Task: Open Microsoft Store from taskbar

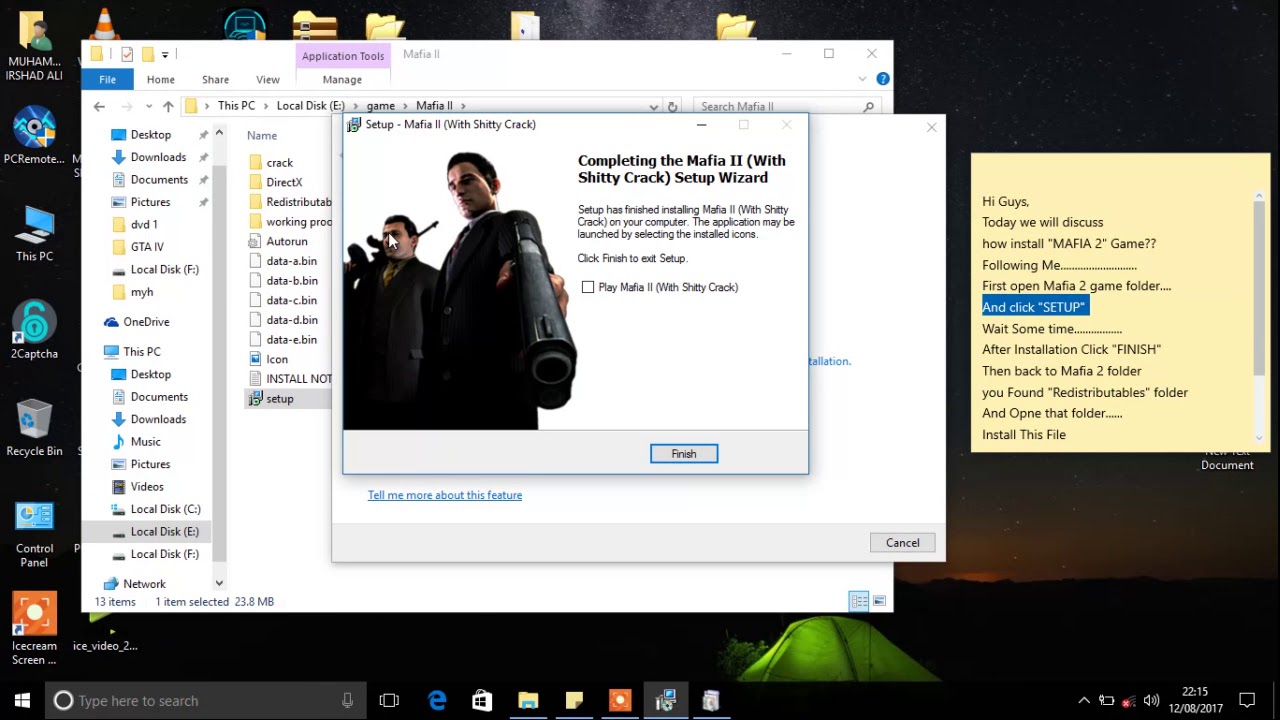Action: (482, 701)
